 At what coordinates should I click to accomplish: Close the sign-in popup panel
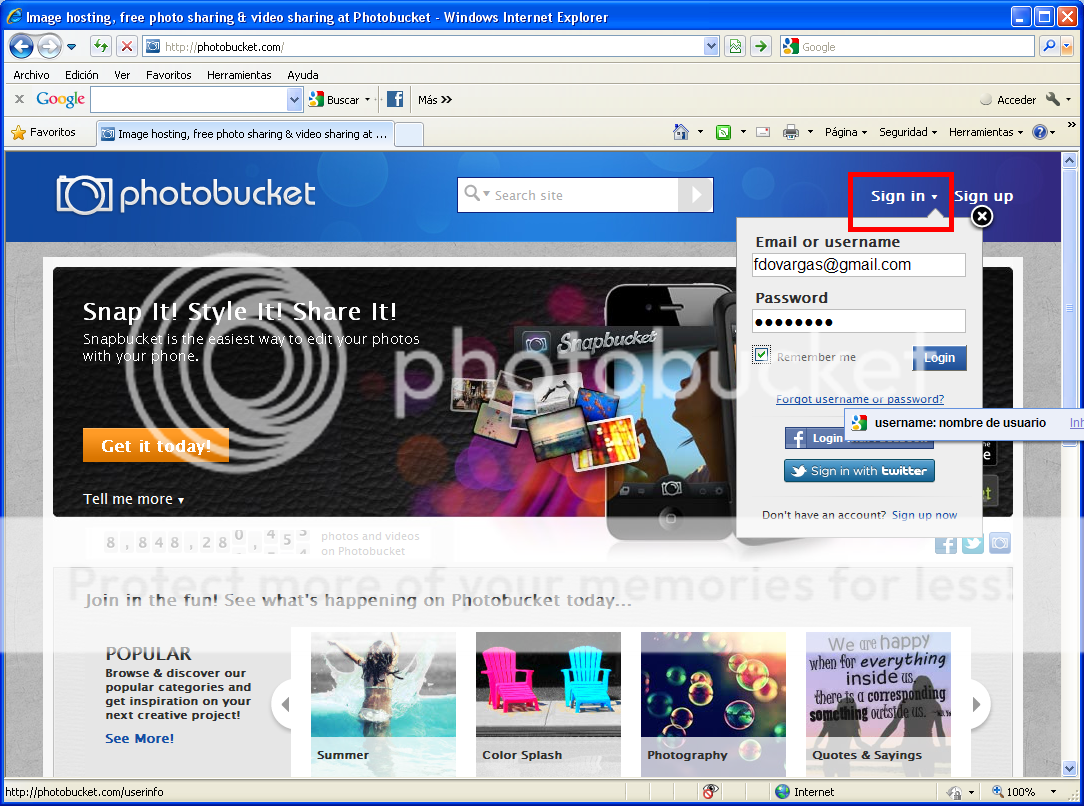pos(982,217)
